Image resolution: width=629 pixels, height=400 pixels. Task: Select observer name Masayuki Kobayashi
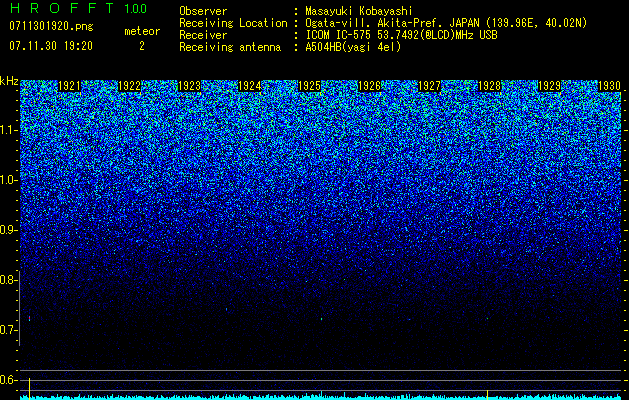click(359, 11)
